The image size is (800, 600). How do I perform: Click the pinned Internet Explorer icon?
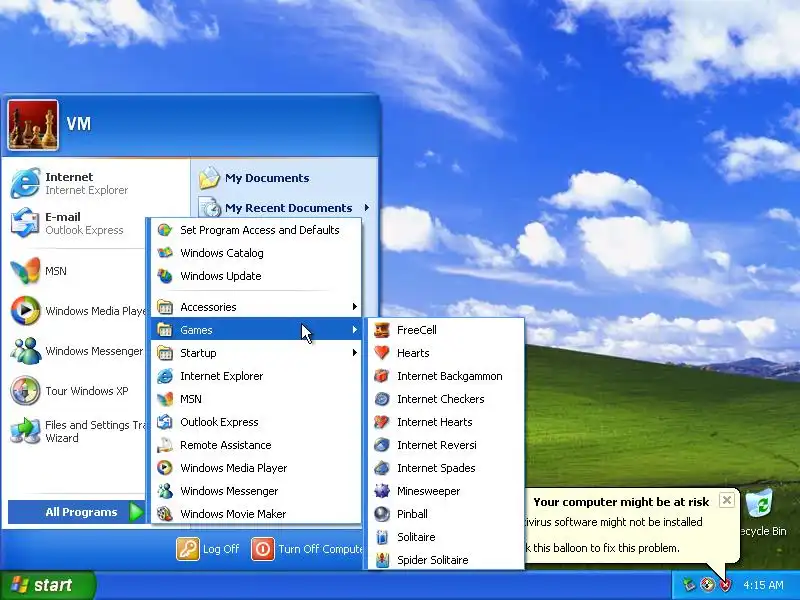(x=25, y=183)
